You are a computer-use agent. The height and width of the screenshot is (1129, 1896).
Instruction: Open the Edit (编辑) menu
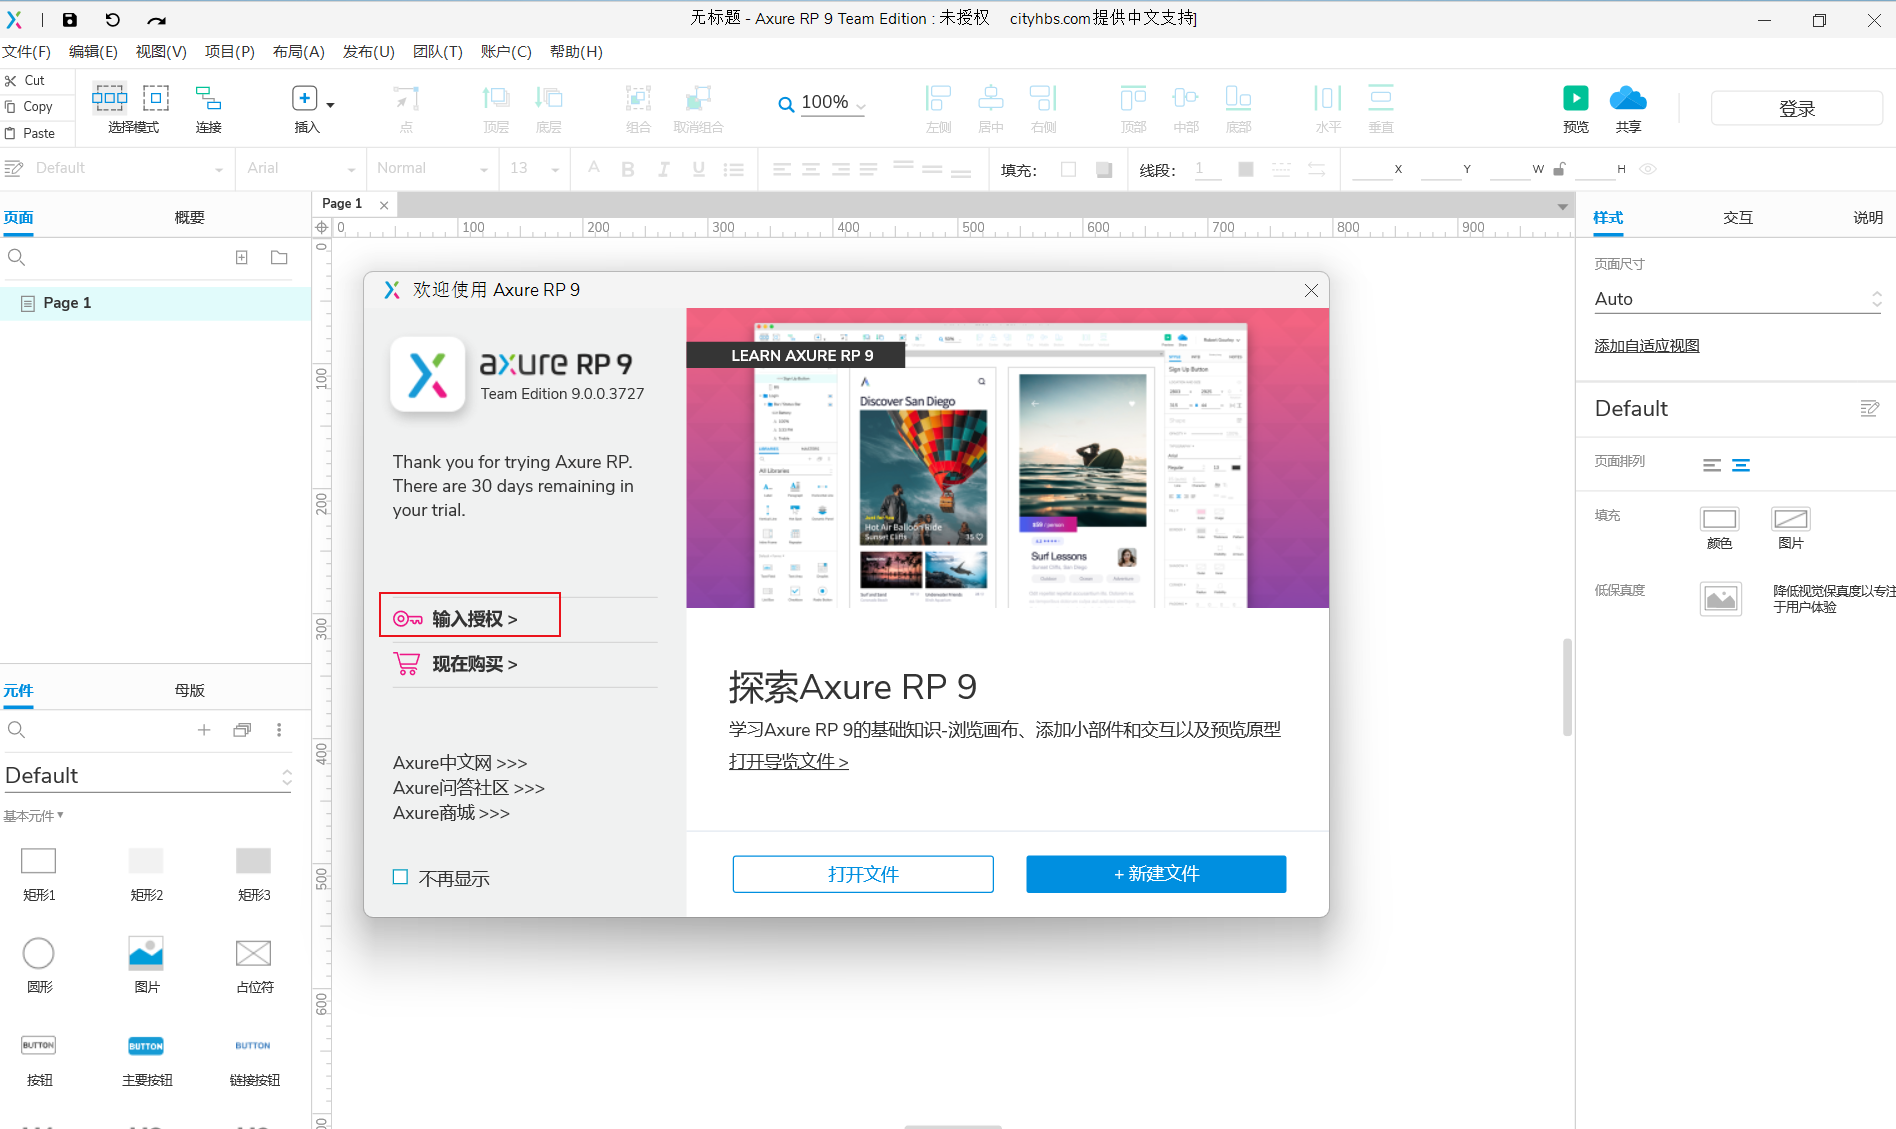tap(93, 52)
